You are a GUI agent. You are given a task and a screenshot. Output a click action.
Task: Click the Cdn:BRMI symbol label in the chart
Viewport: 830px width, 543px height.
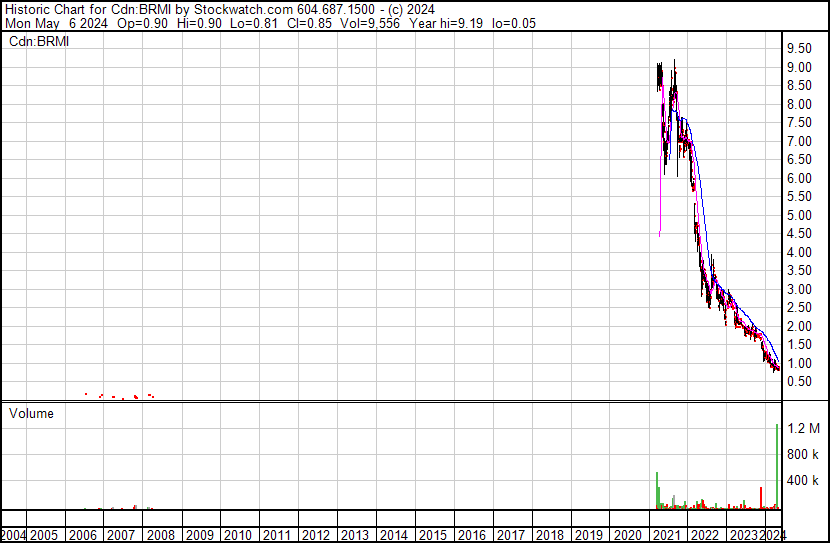tap(39, 42)
